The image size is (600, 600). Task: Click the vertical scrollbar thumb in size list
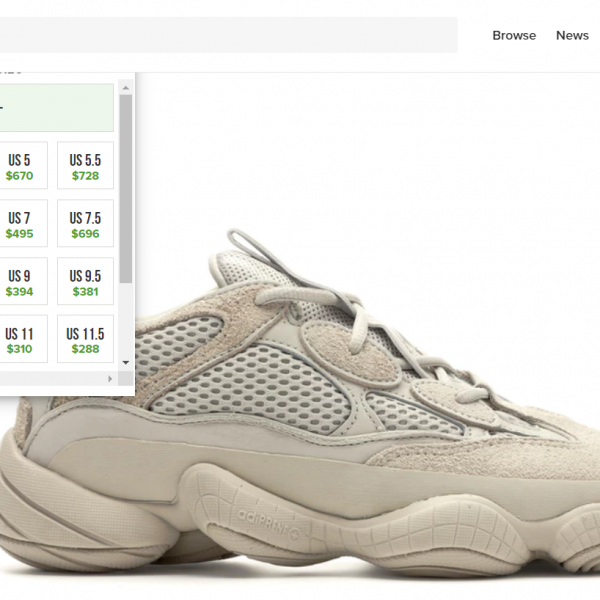coord(126,190)
